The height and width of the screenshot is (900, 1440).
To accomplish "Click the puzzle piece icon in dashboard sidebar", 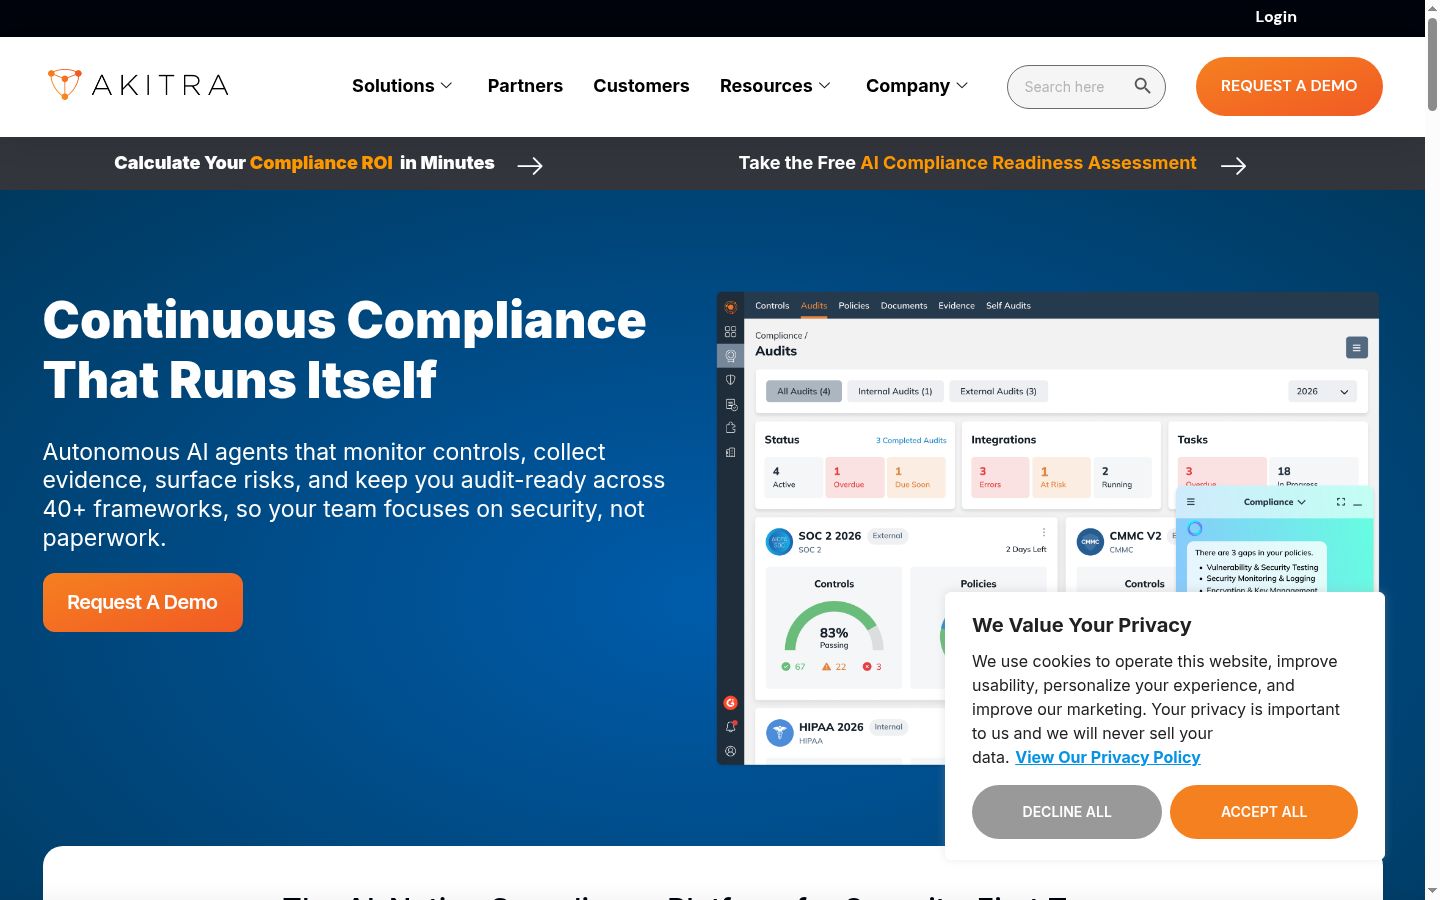I will tap(731, 428).
